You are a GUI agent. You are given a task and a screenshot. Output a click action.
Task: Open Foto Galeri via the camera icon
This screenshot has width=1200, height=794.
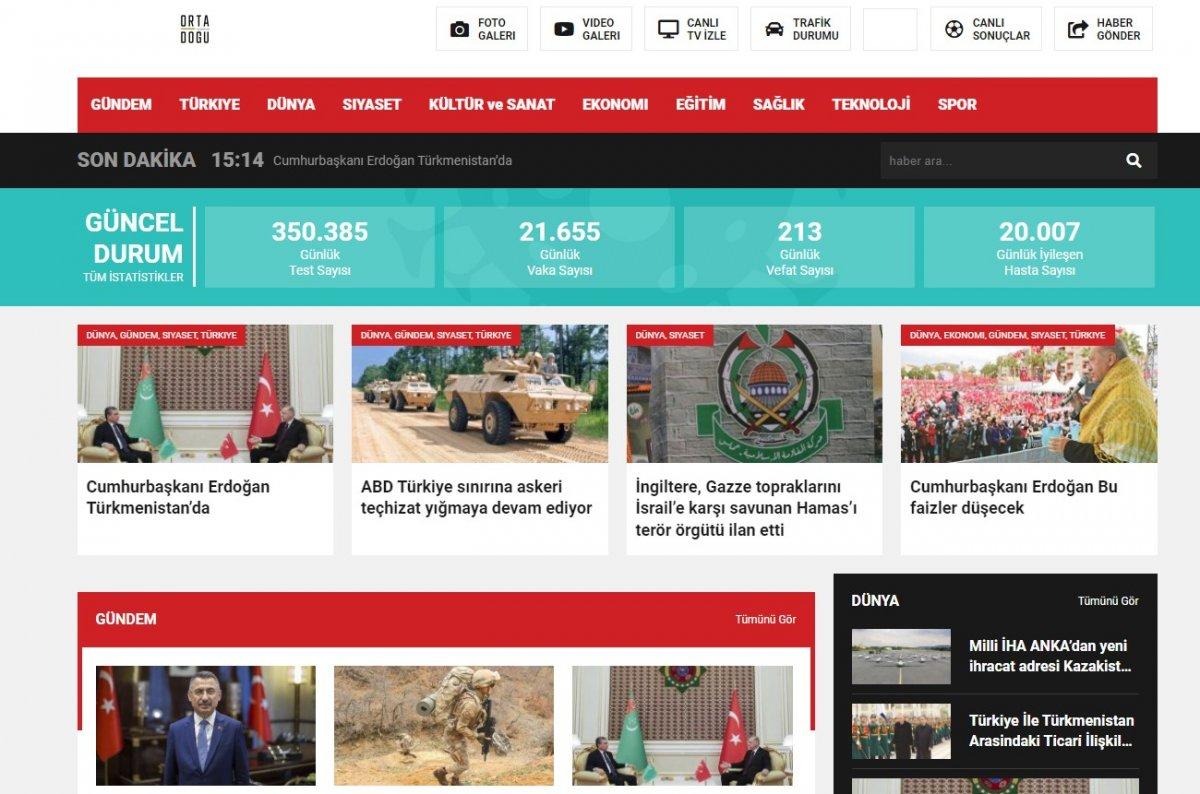(459, 28)
